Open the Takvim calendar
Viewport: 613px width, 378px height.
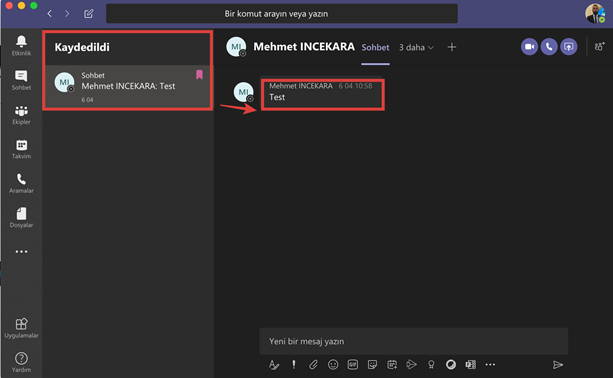(21, 149)
